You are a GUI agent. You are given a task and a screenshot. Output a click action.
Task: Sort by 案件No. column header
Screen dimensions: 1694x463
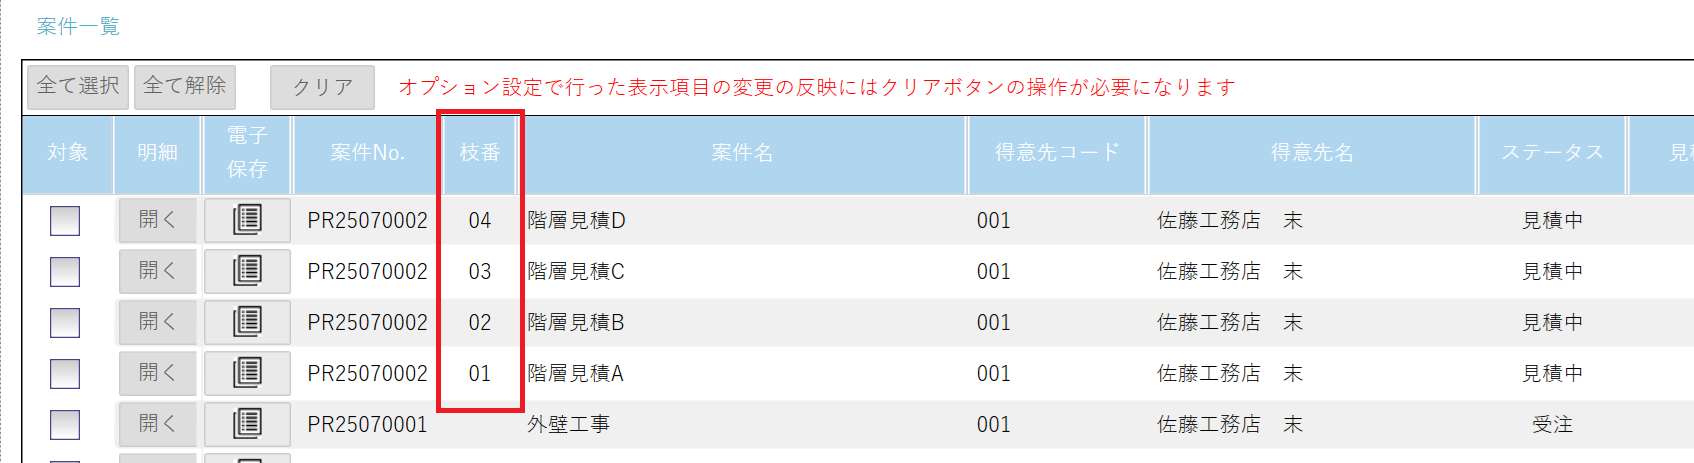pyautogui.click(x=367, y=153)
